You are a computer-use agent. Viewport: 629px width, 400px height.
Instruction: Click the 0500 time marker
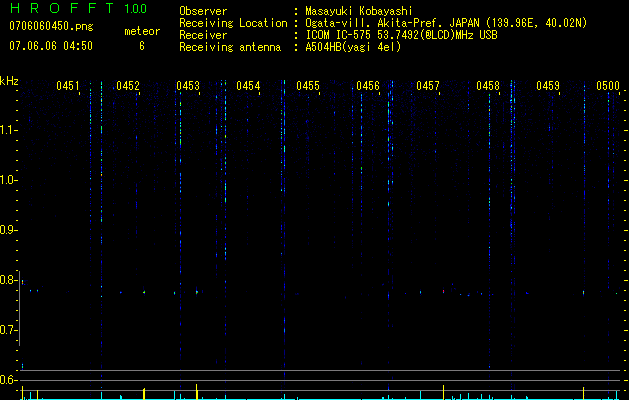click(608, 85)
